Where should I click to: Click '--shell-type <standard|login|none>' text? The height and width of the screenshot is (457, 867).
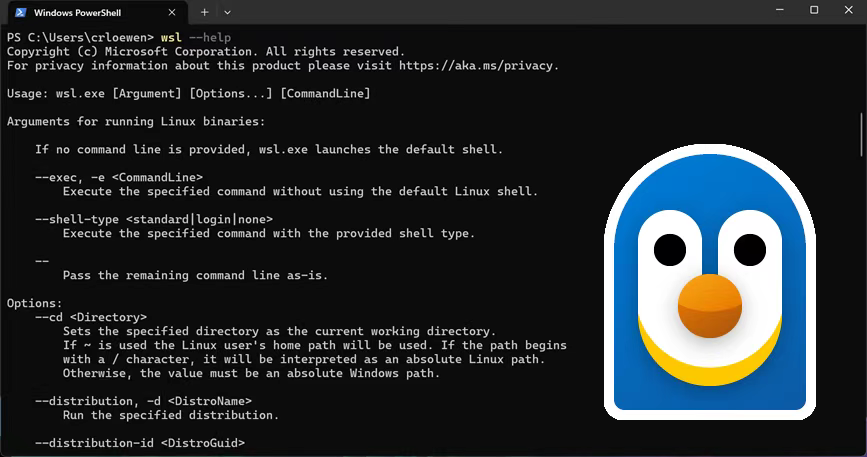[154, 219]
